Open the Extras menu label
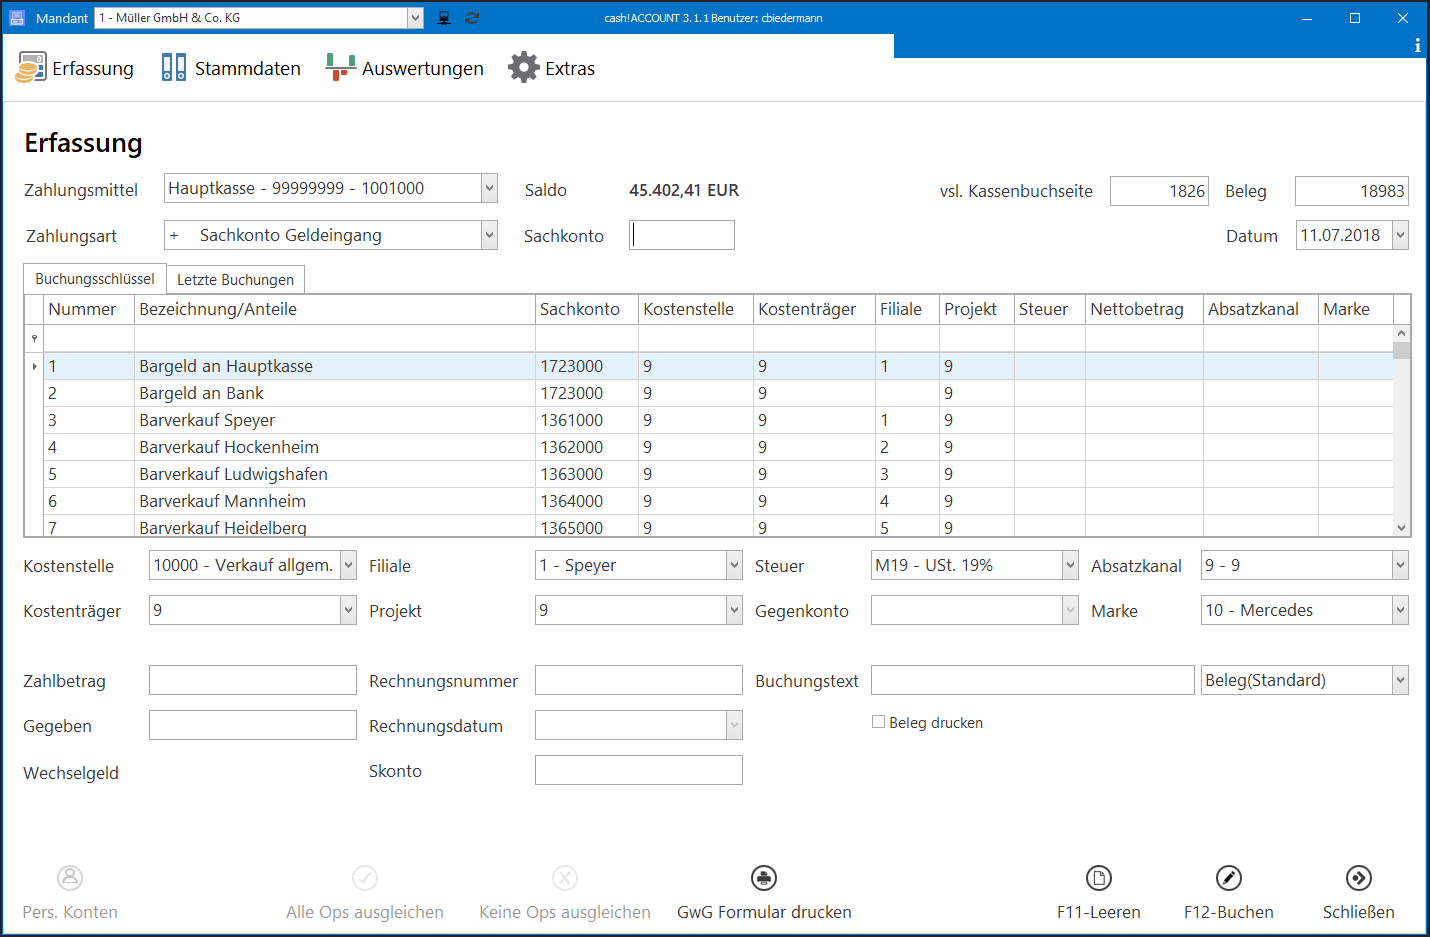Screen dimensions: 1430x937 570,68
